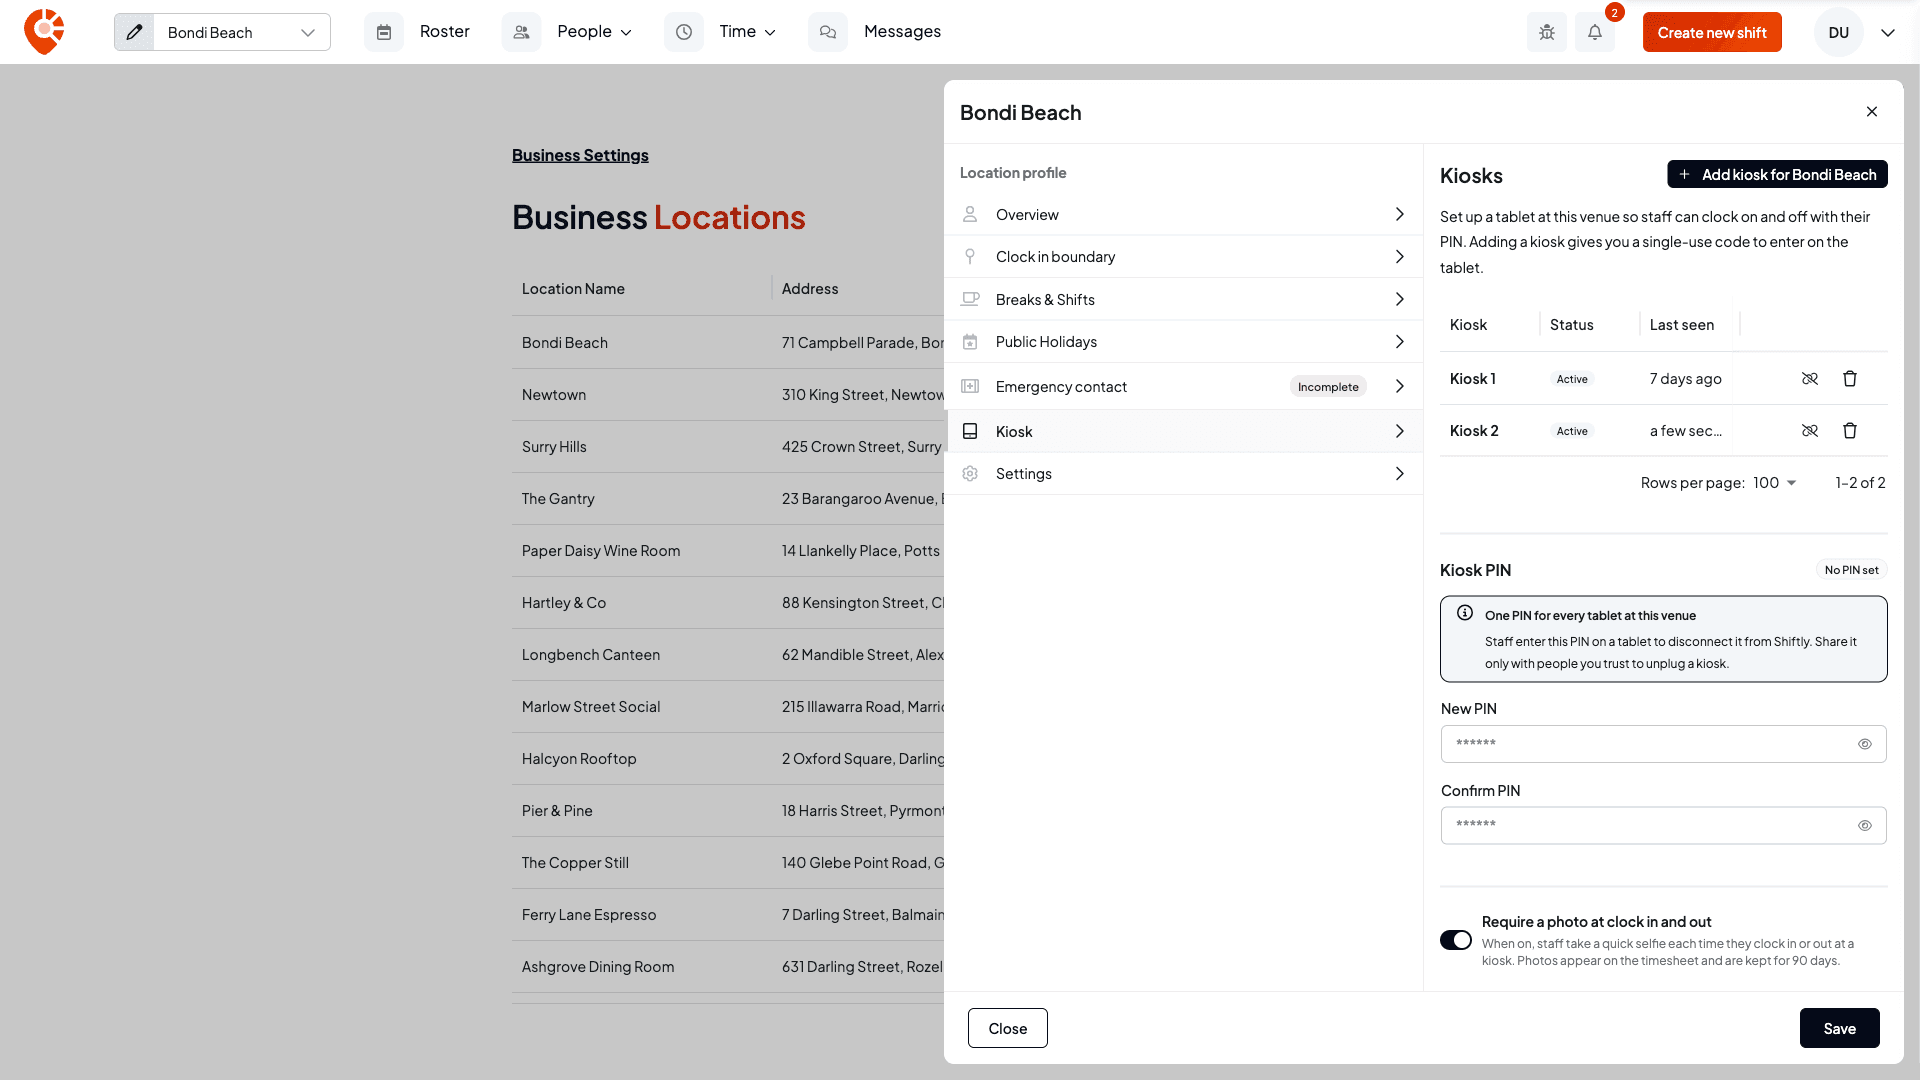This screenshot has width=1920, height=1080.
Task: Click the pencil edit icon beside Bondi Beach
Action: (x=134, y=32)
